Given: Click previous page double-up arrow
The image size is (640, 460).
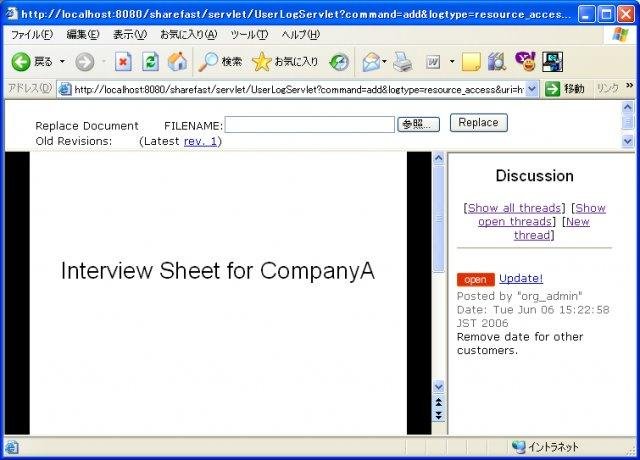Looking at the screenshot, I should point(438,402).
